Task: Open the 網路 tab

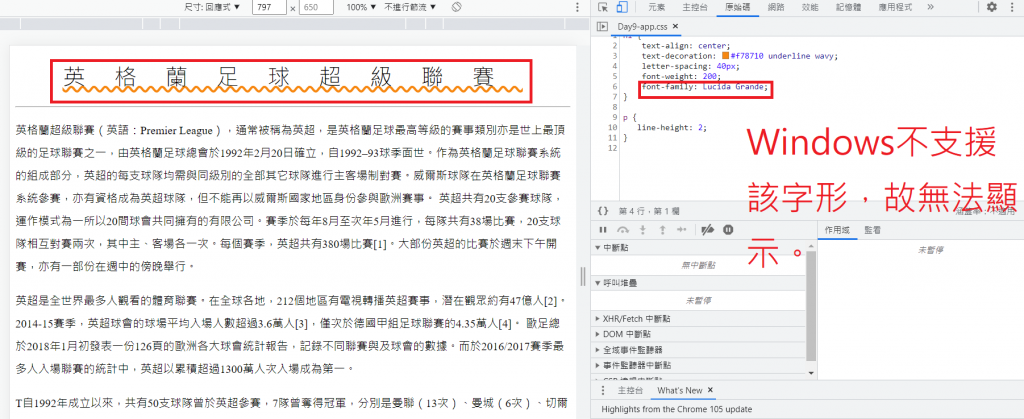Action: point(776,7)
